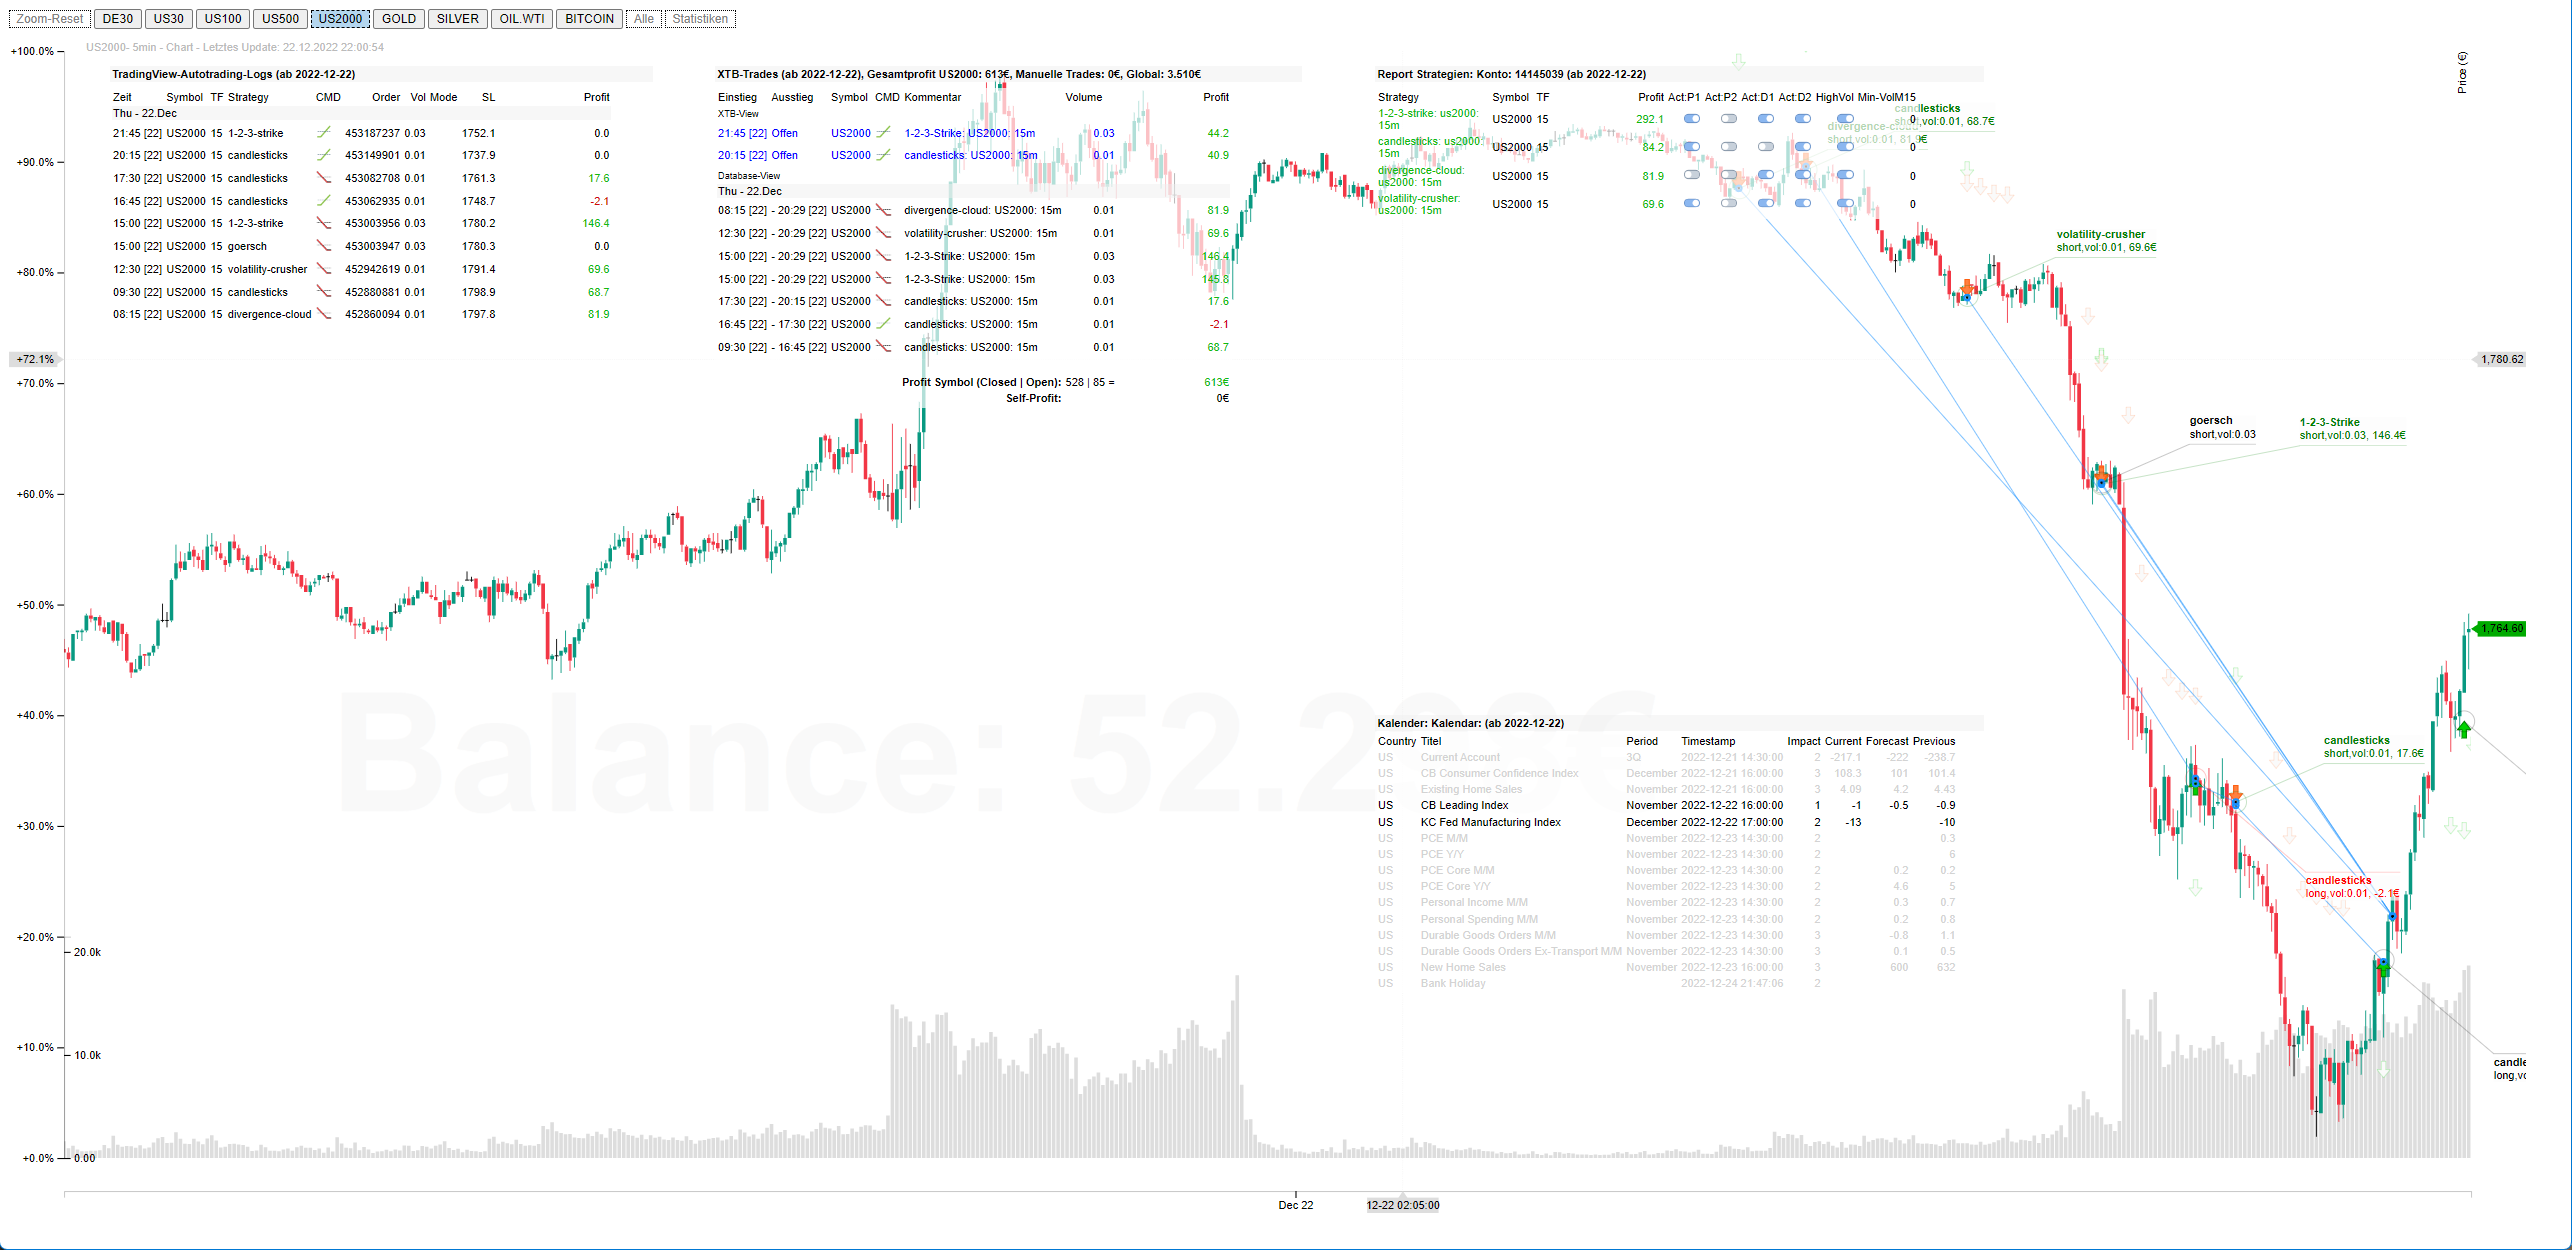Click orange short-entry arrow near goersch label

coord(2101,474)
